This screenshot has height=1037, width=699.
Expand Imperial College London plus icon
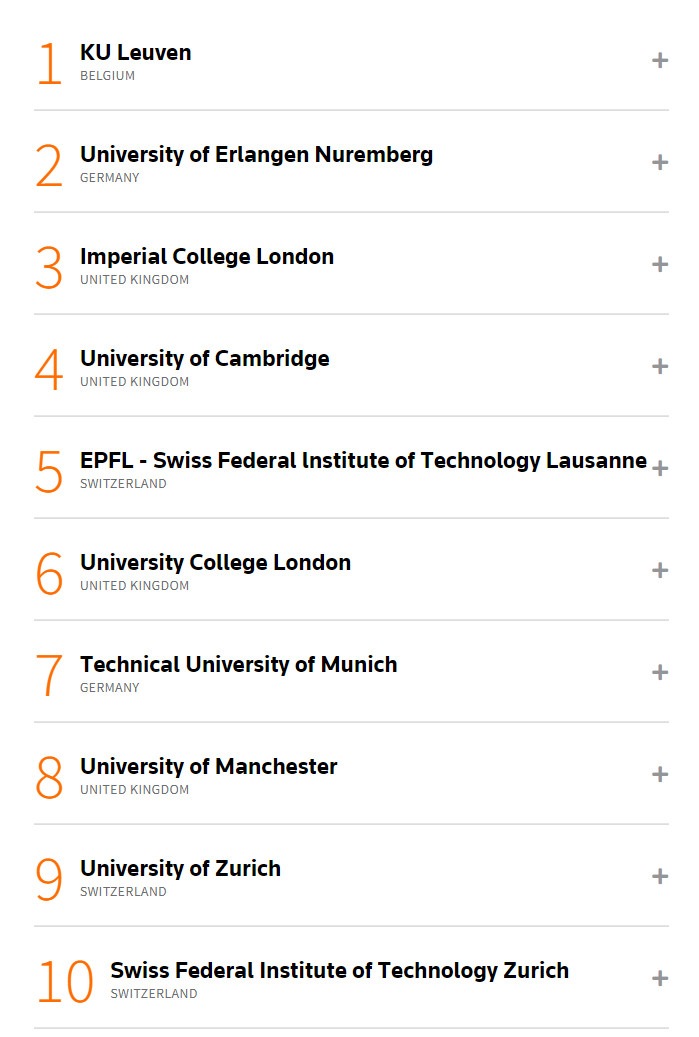tap(659, 265)
